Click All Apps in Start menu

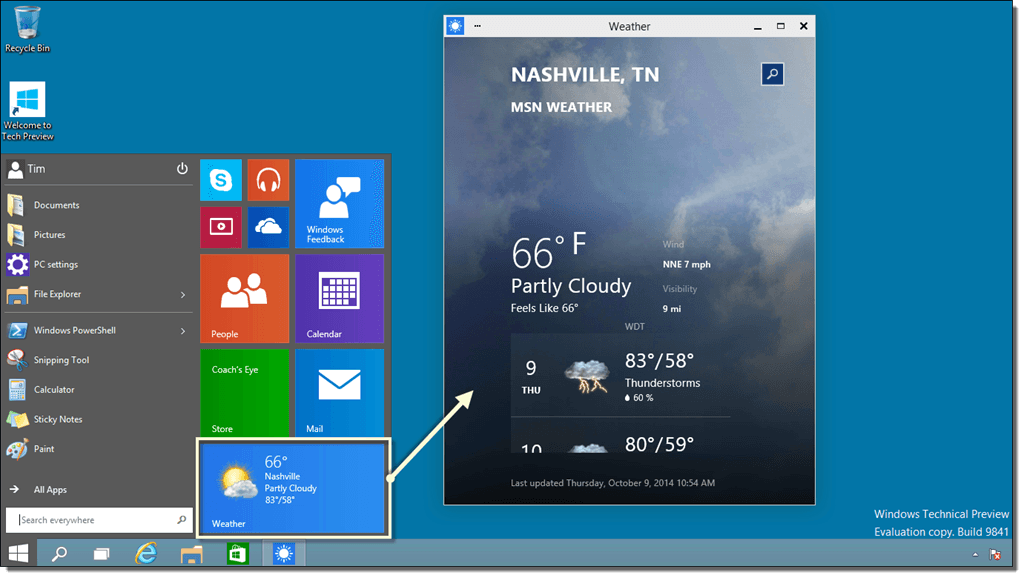click(50, 490)
